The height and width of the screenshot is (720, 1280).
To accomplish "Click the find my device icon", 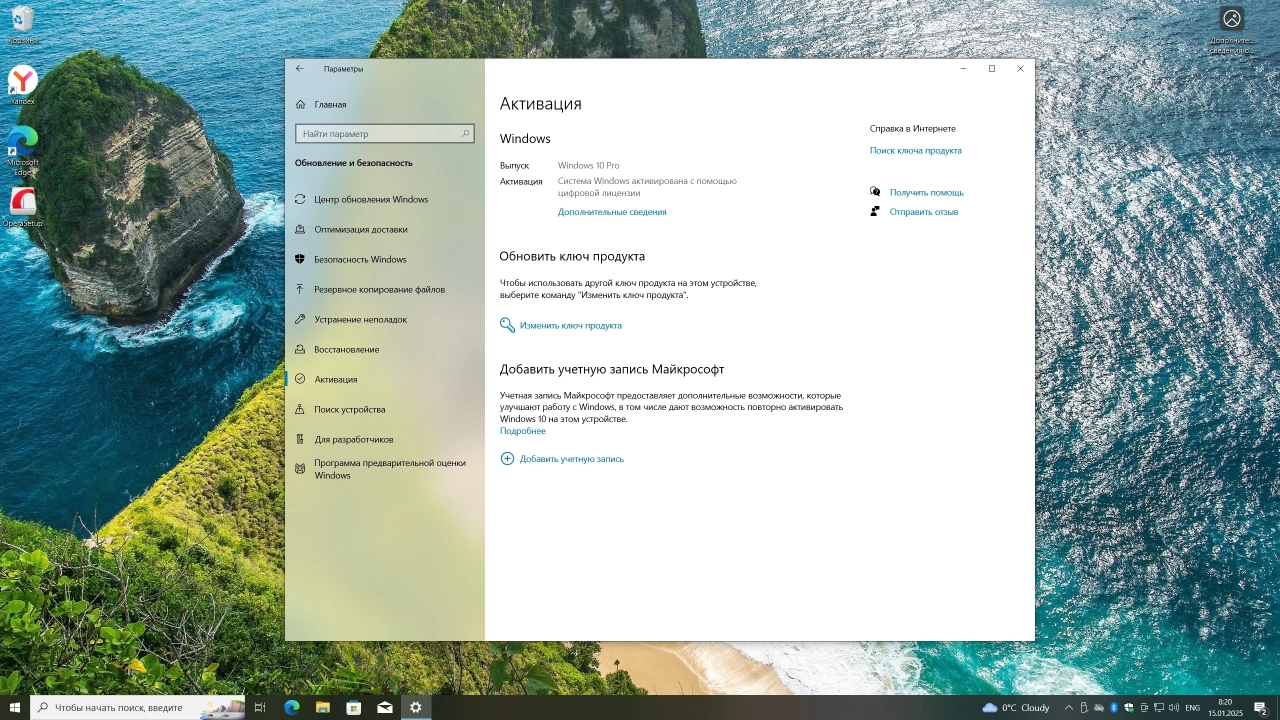I will [x=300, y=409].
